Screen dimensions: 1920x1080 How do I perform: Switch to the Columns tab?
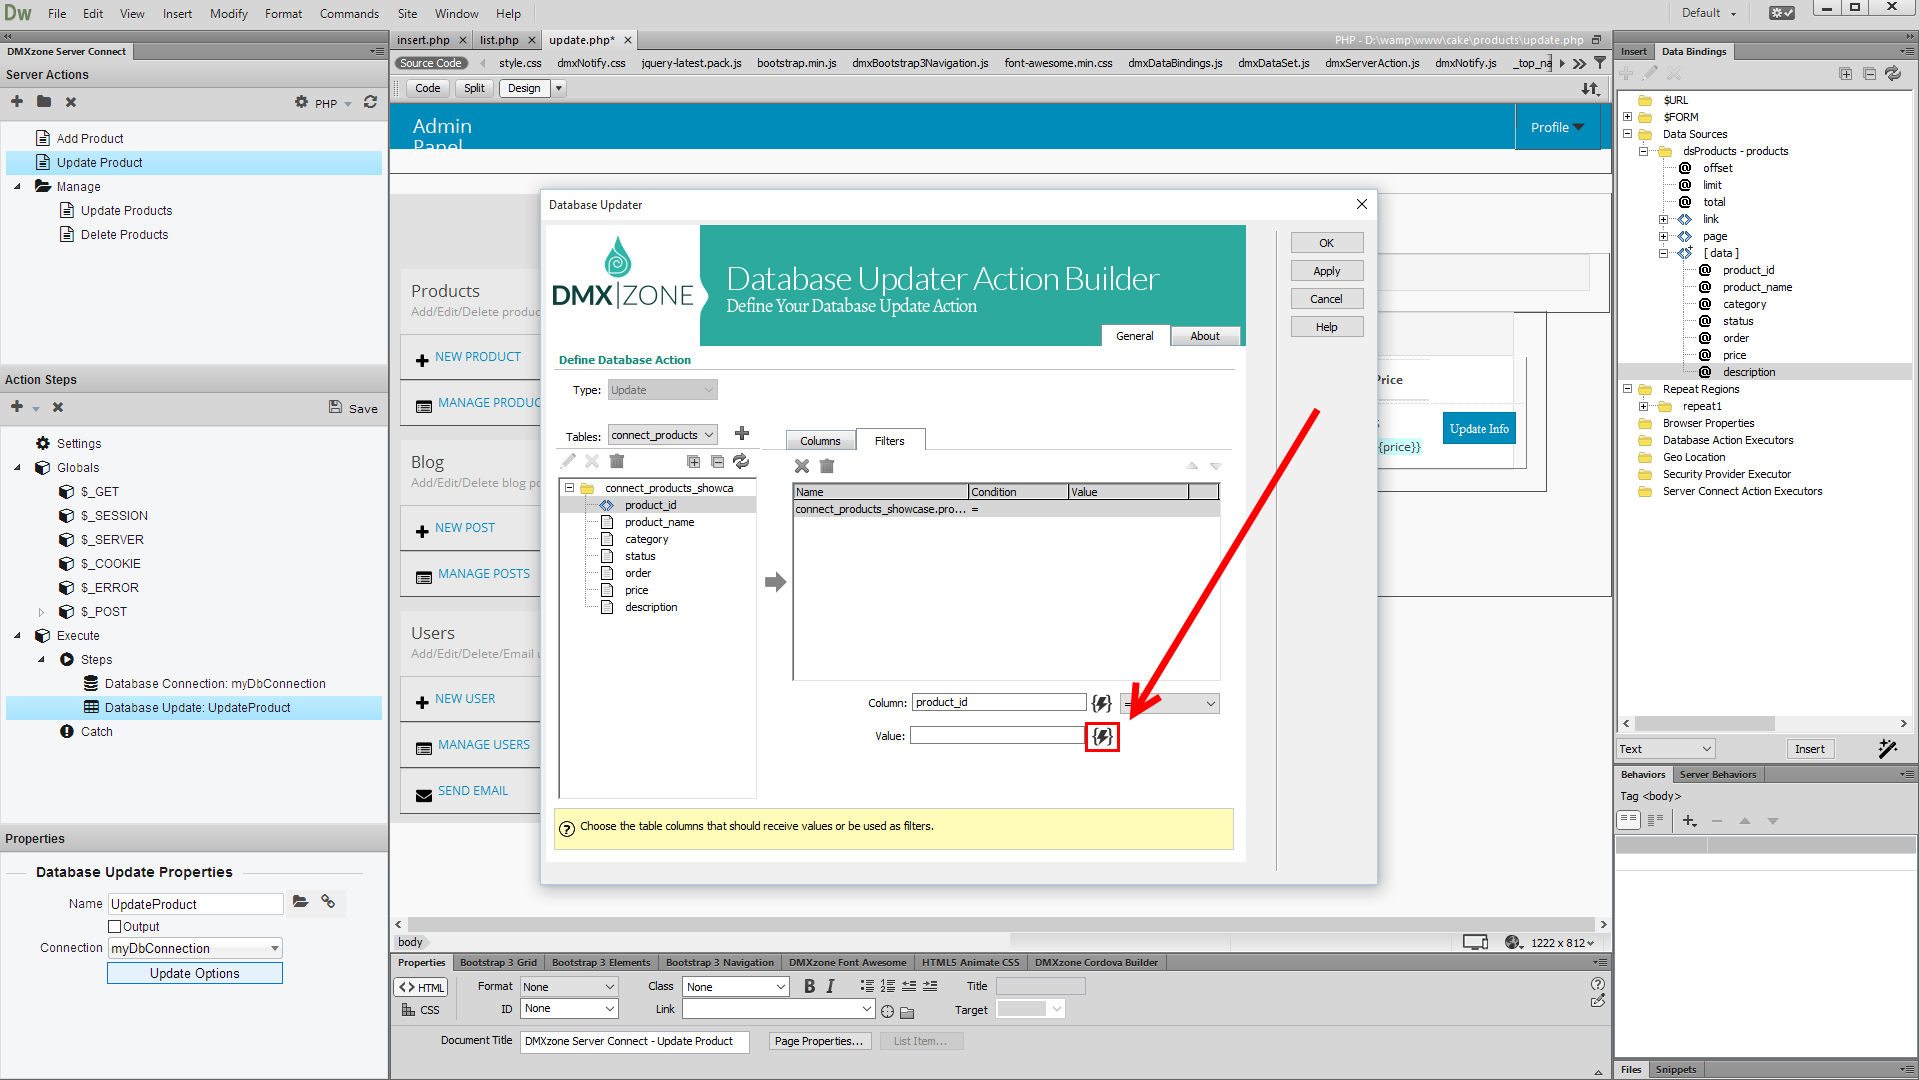820,441
